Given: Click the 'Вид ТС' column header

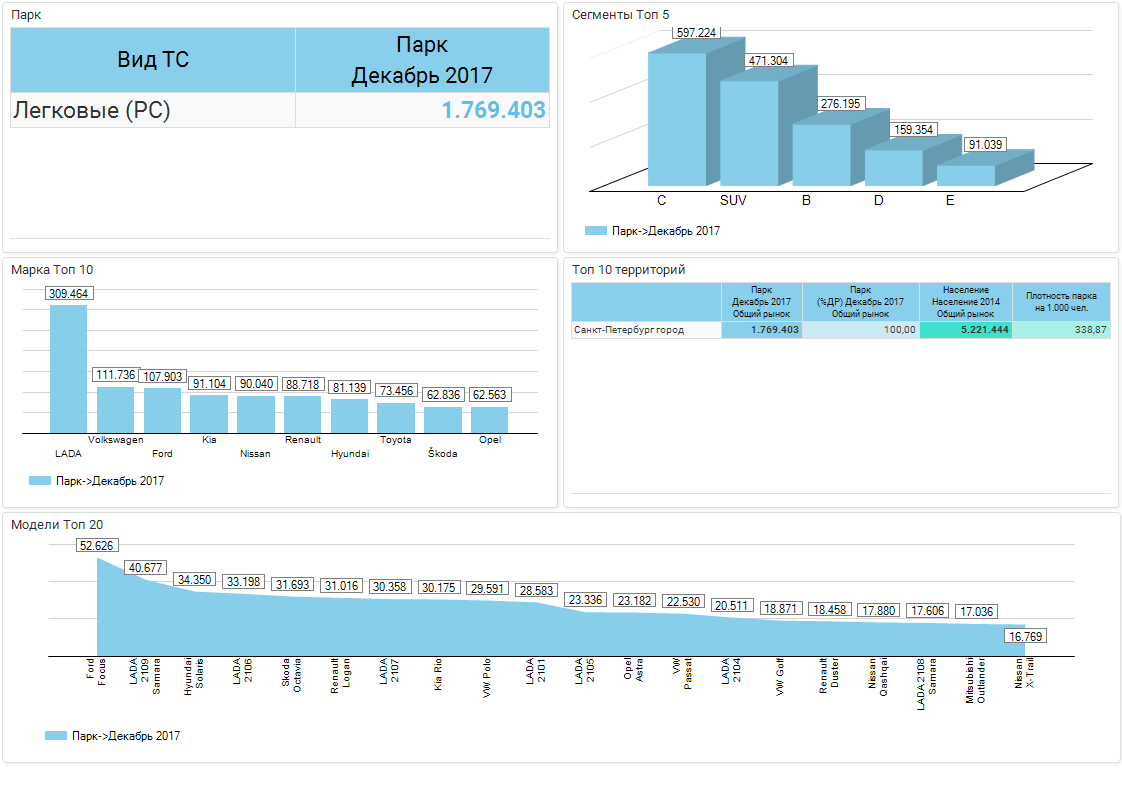Looking at the screenshot, I should (x=153, y=60).
